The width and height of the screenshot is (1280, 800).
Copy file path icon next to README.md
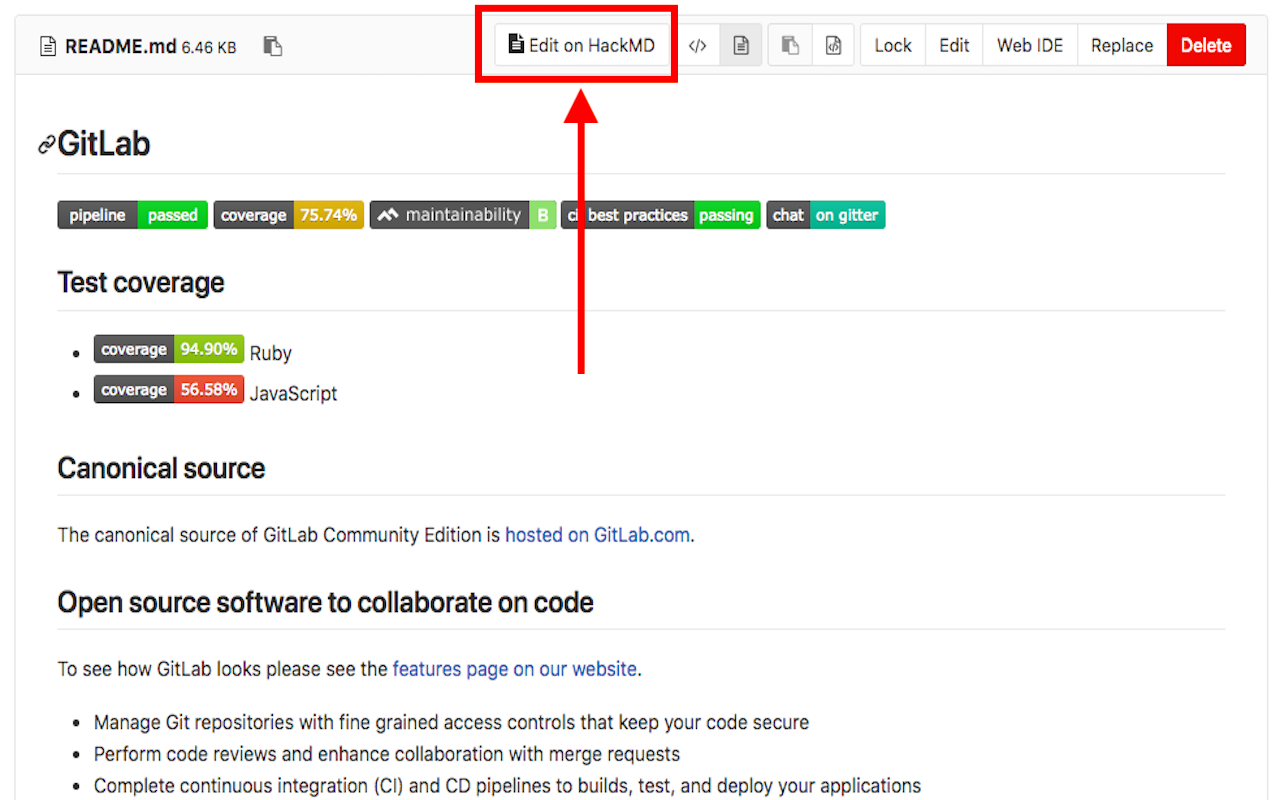[272, 46]
